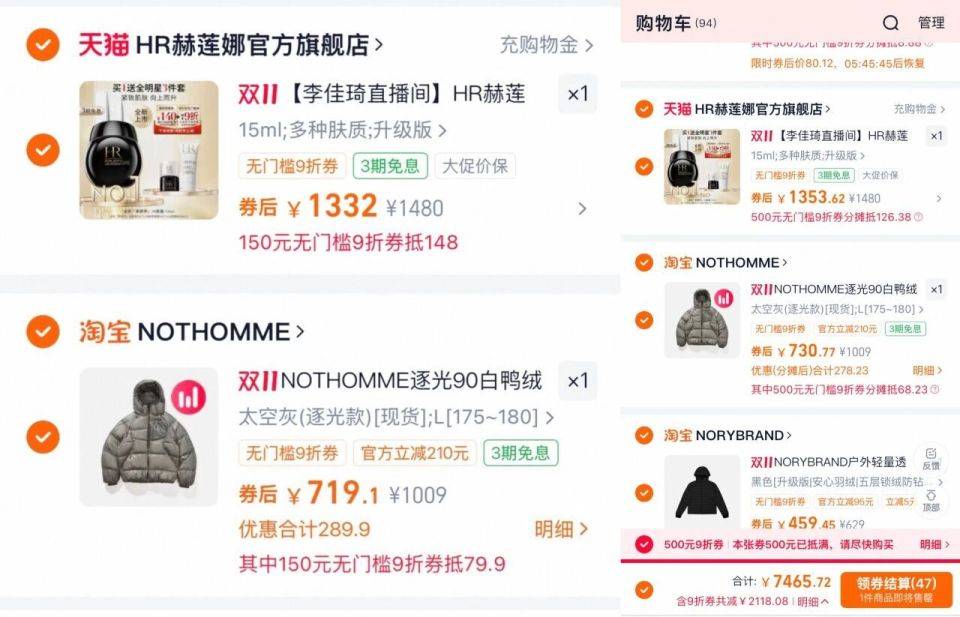
Task: Toggle the select-all checkbox beside 合计
Action: [643, 590]
